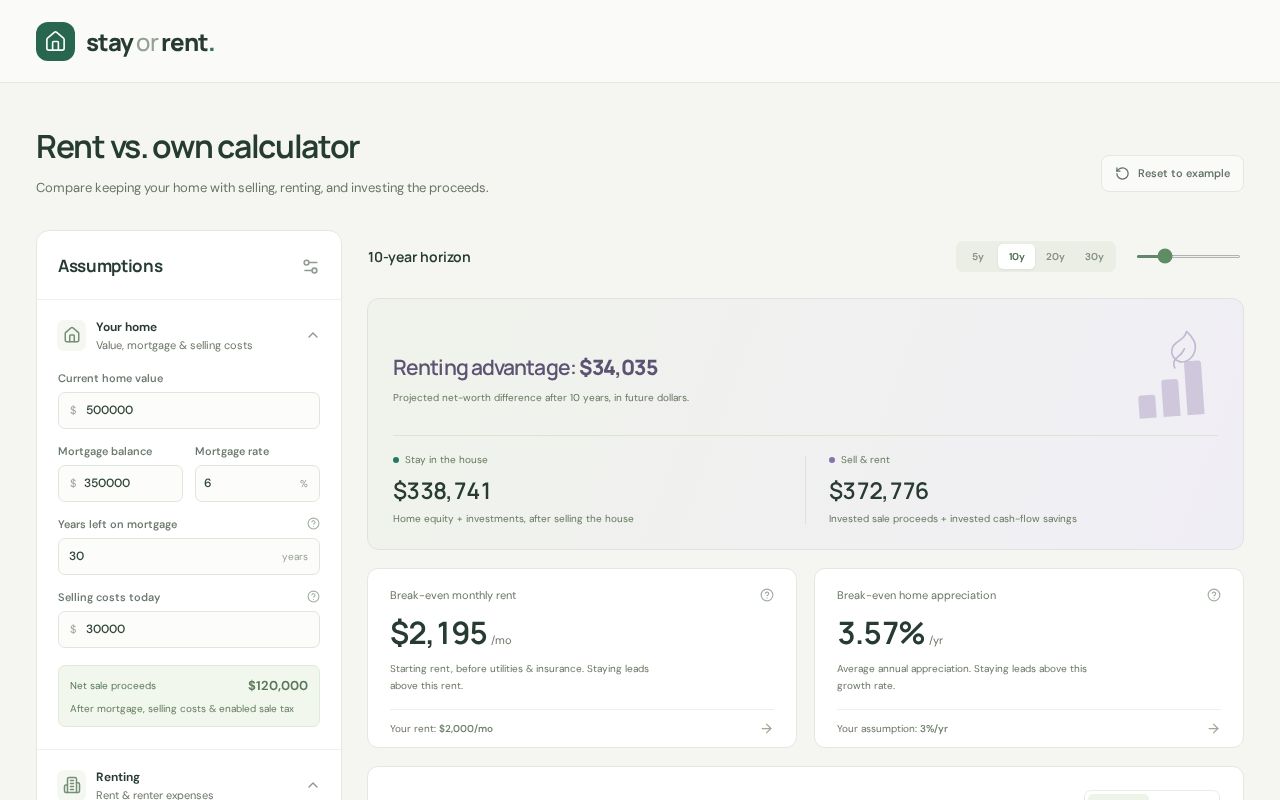Focus the Current home value field
The image size is (1280, 800).
coord(189,410)
